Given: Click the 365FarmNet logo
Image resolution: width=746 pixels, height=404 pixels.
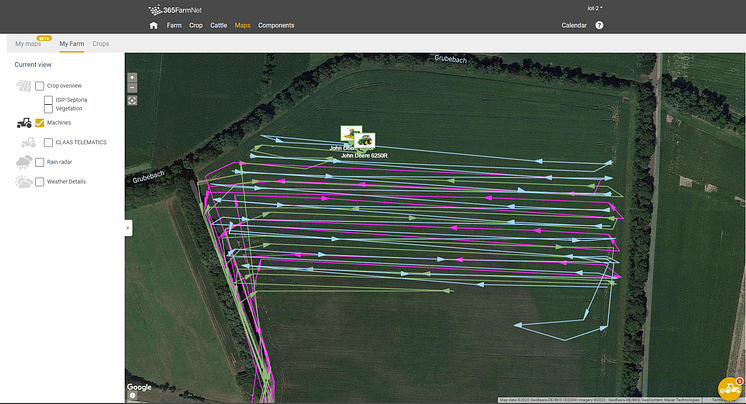Looking at the screenshot, I should tap(178, 8).
